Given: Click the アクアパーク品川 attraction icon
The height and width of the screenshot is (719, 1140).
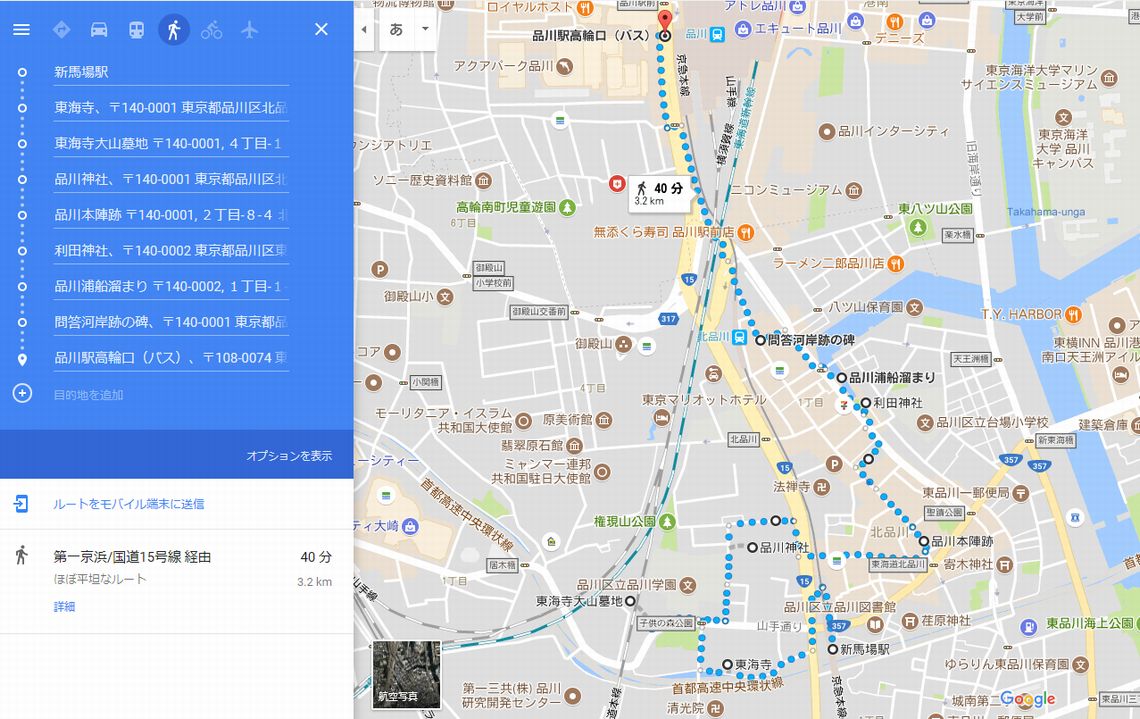Looking at the screenshot, I should (564, 67).
